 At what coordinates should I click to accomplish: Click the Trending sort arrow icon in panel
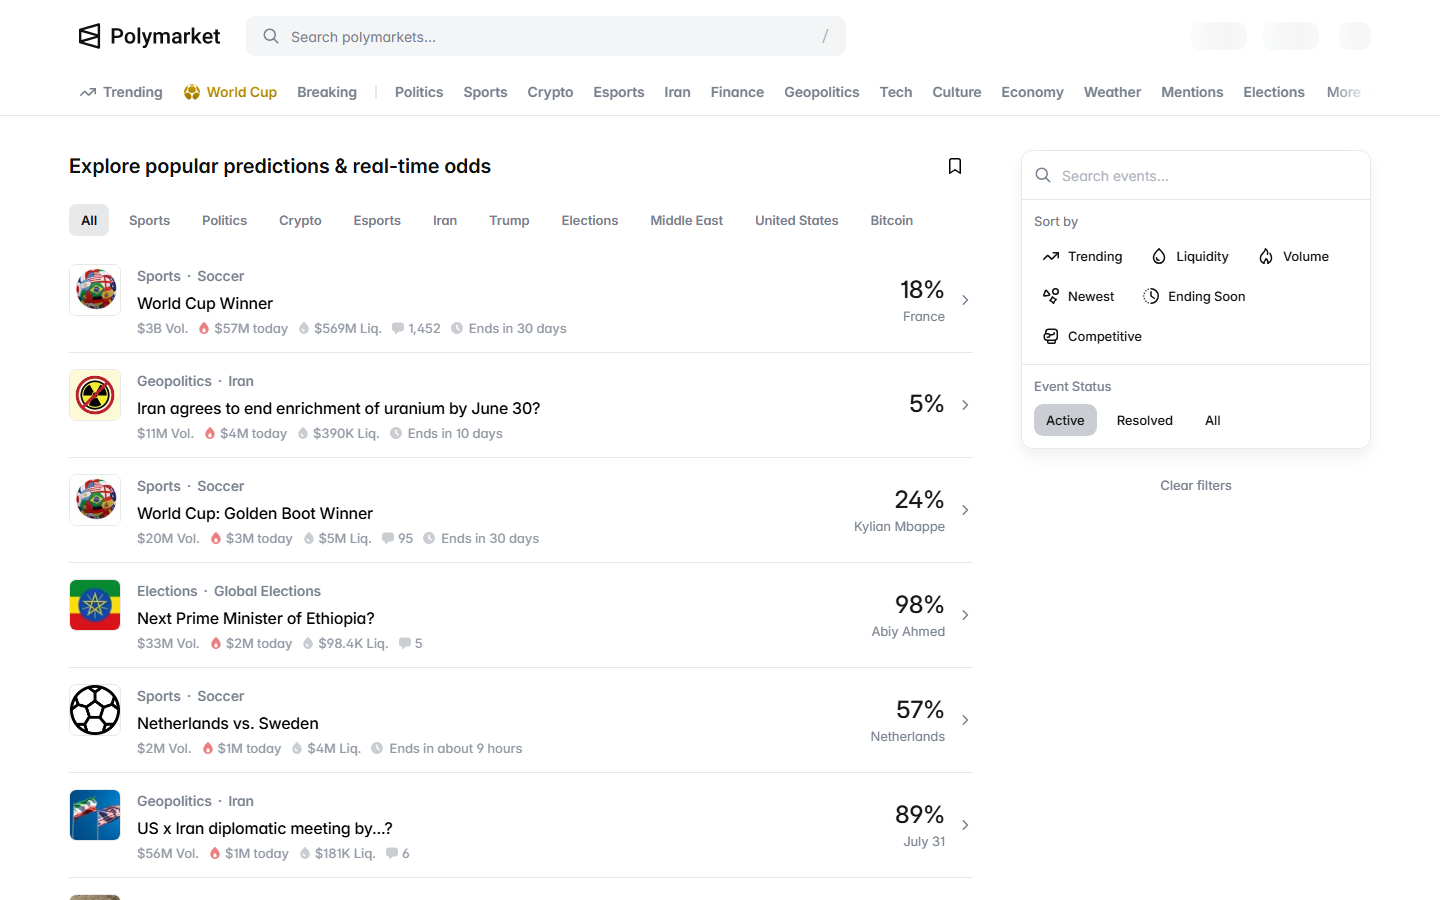tap(1051, 256)
